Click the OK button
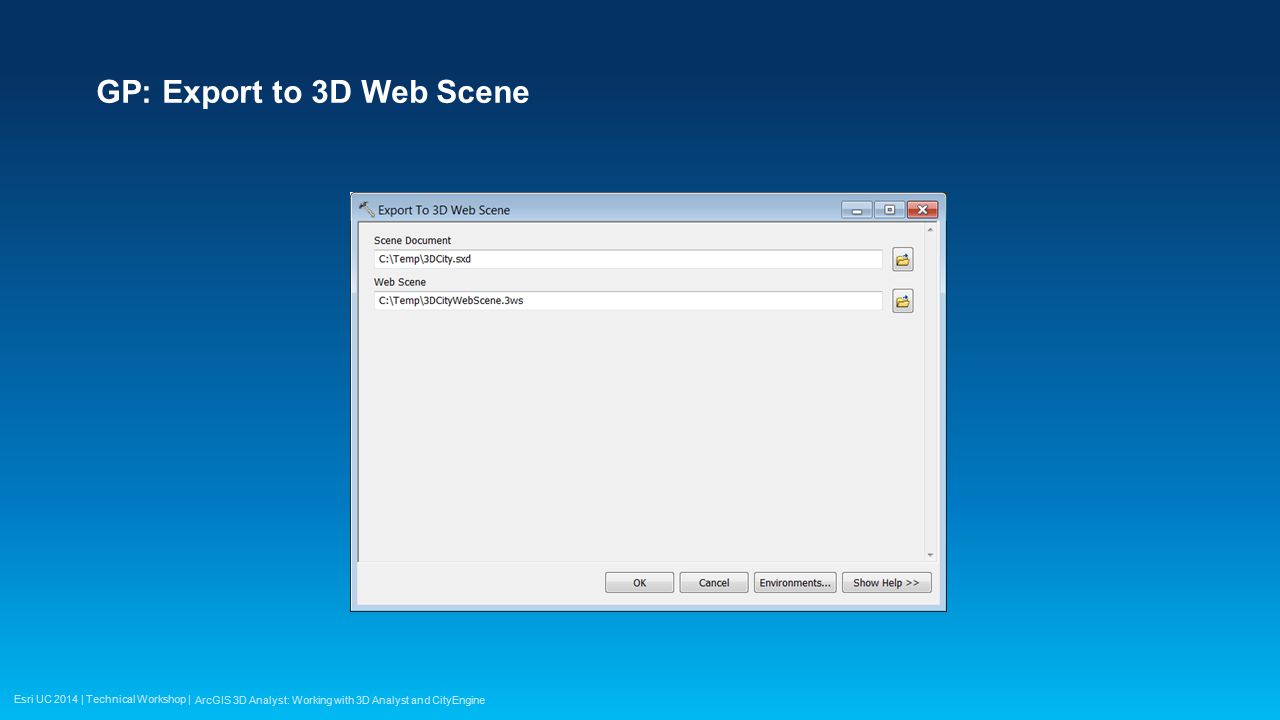The image size is (1280, 720). click(x=639, y=583)
